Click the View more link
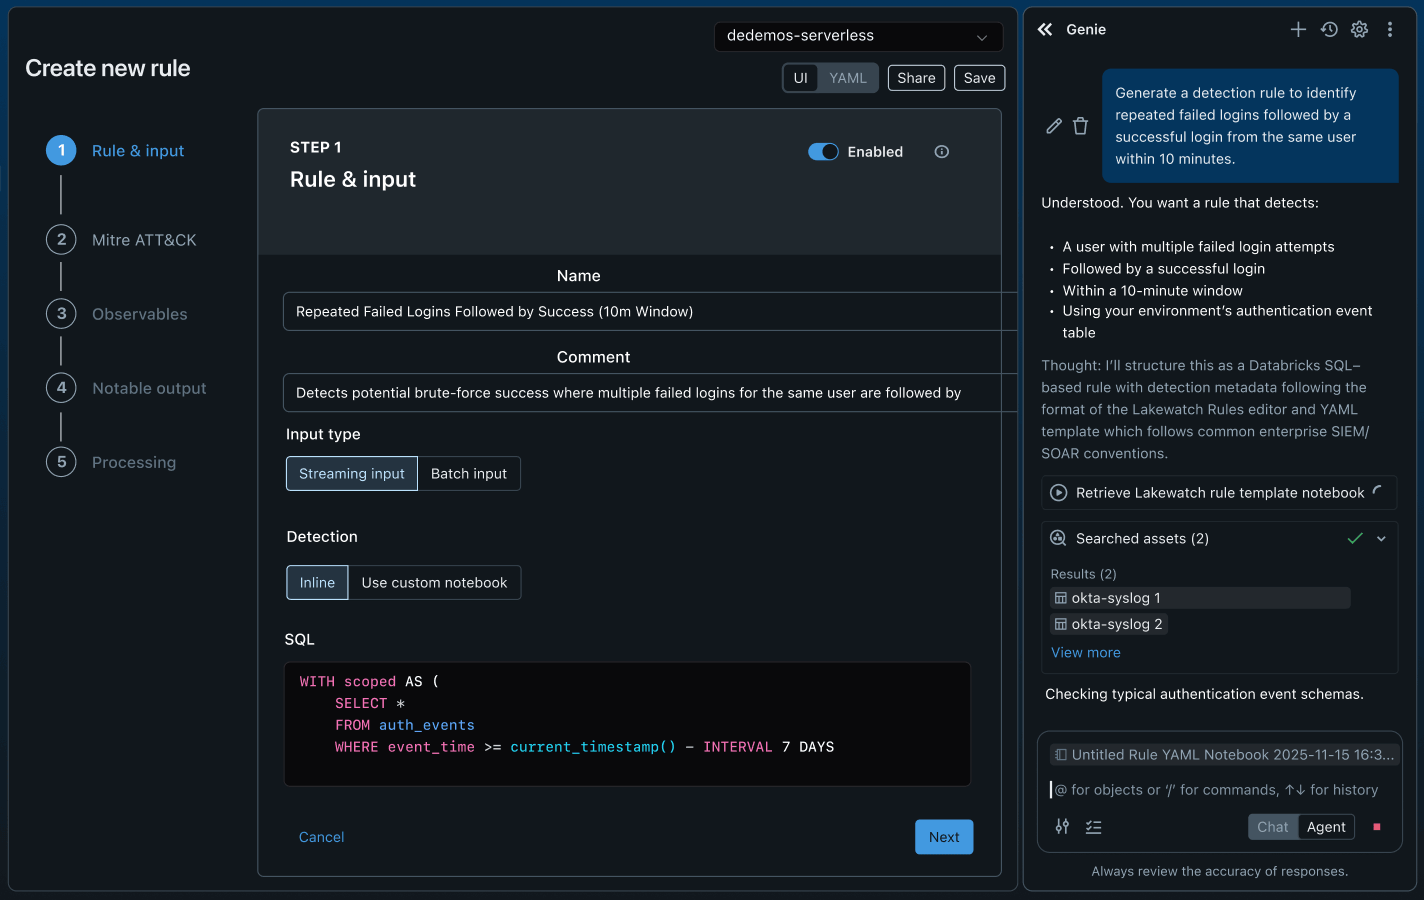Screen dimensions: 1424x900 click(1085, 653)
